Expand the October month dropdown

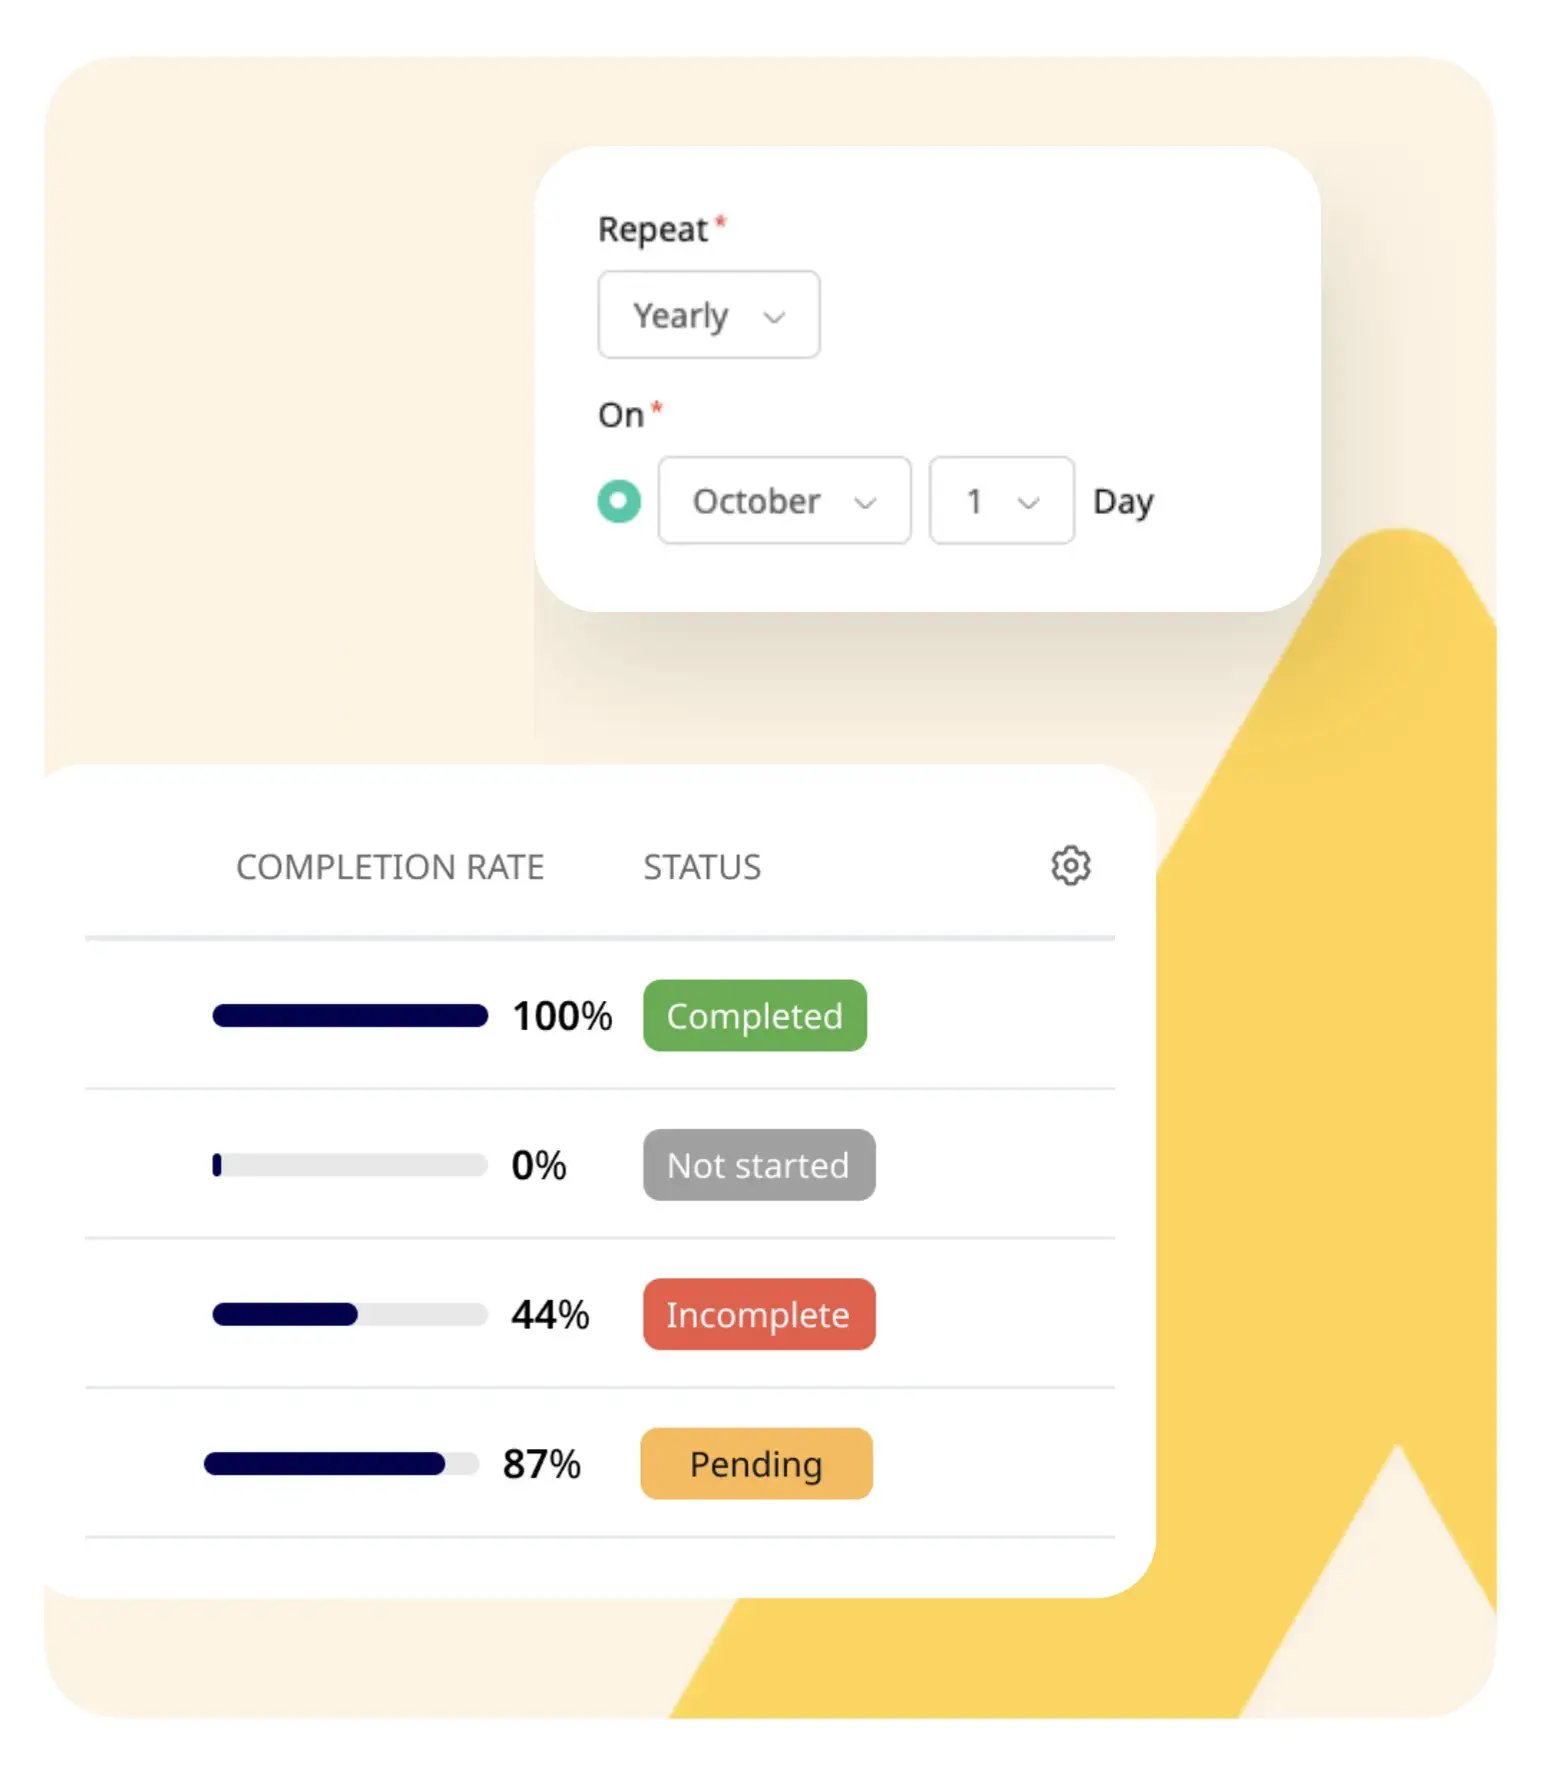tap(784, 501)
